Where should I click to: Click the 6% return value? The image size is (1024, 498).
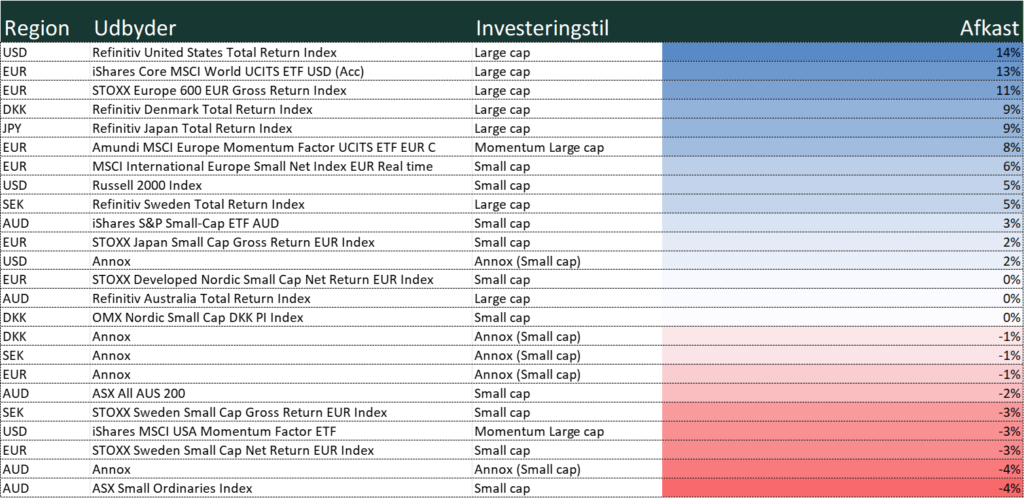tap(1012, 166)
